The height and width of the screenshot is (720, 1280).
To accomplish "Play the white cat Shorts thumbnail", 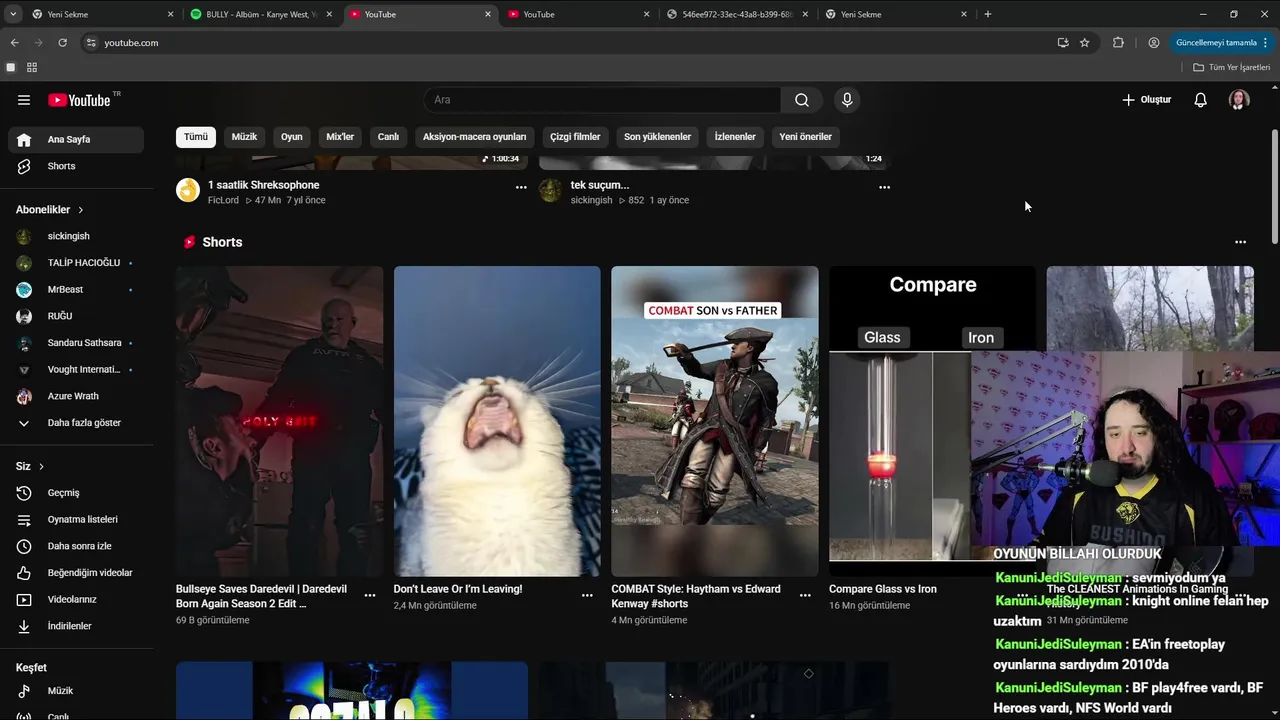I will [x=497, y=421].
